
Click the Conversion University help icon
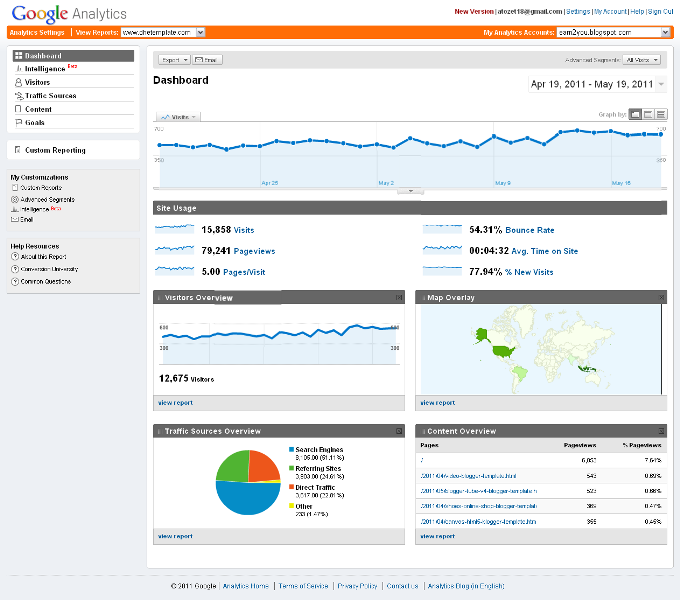click(x=15, y=269)
